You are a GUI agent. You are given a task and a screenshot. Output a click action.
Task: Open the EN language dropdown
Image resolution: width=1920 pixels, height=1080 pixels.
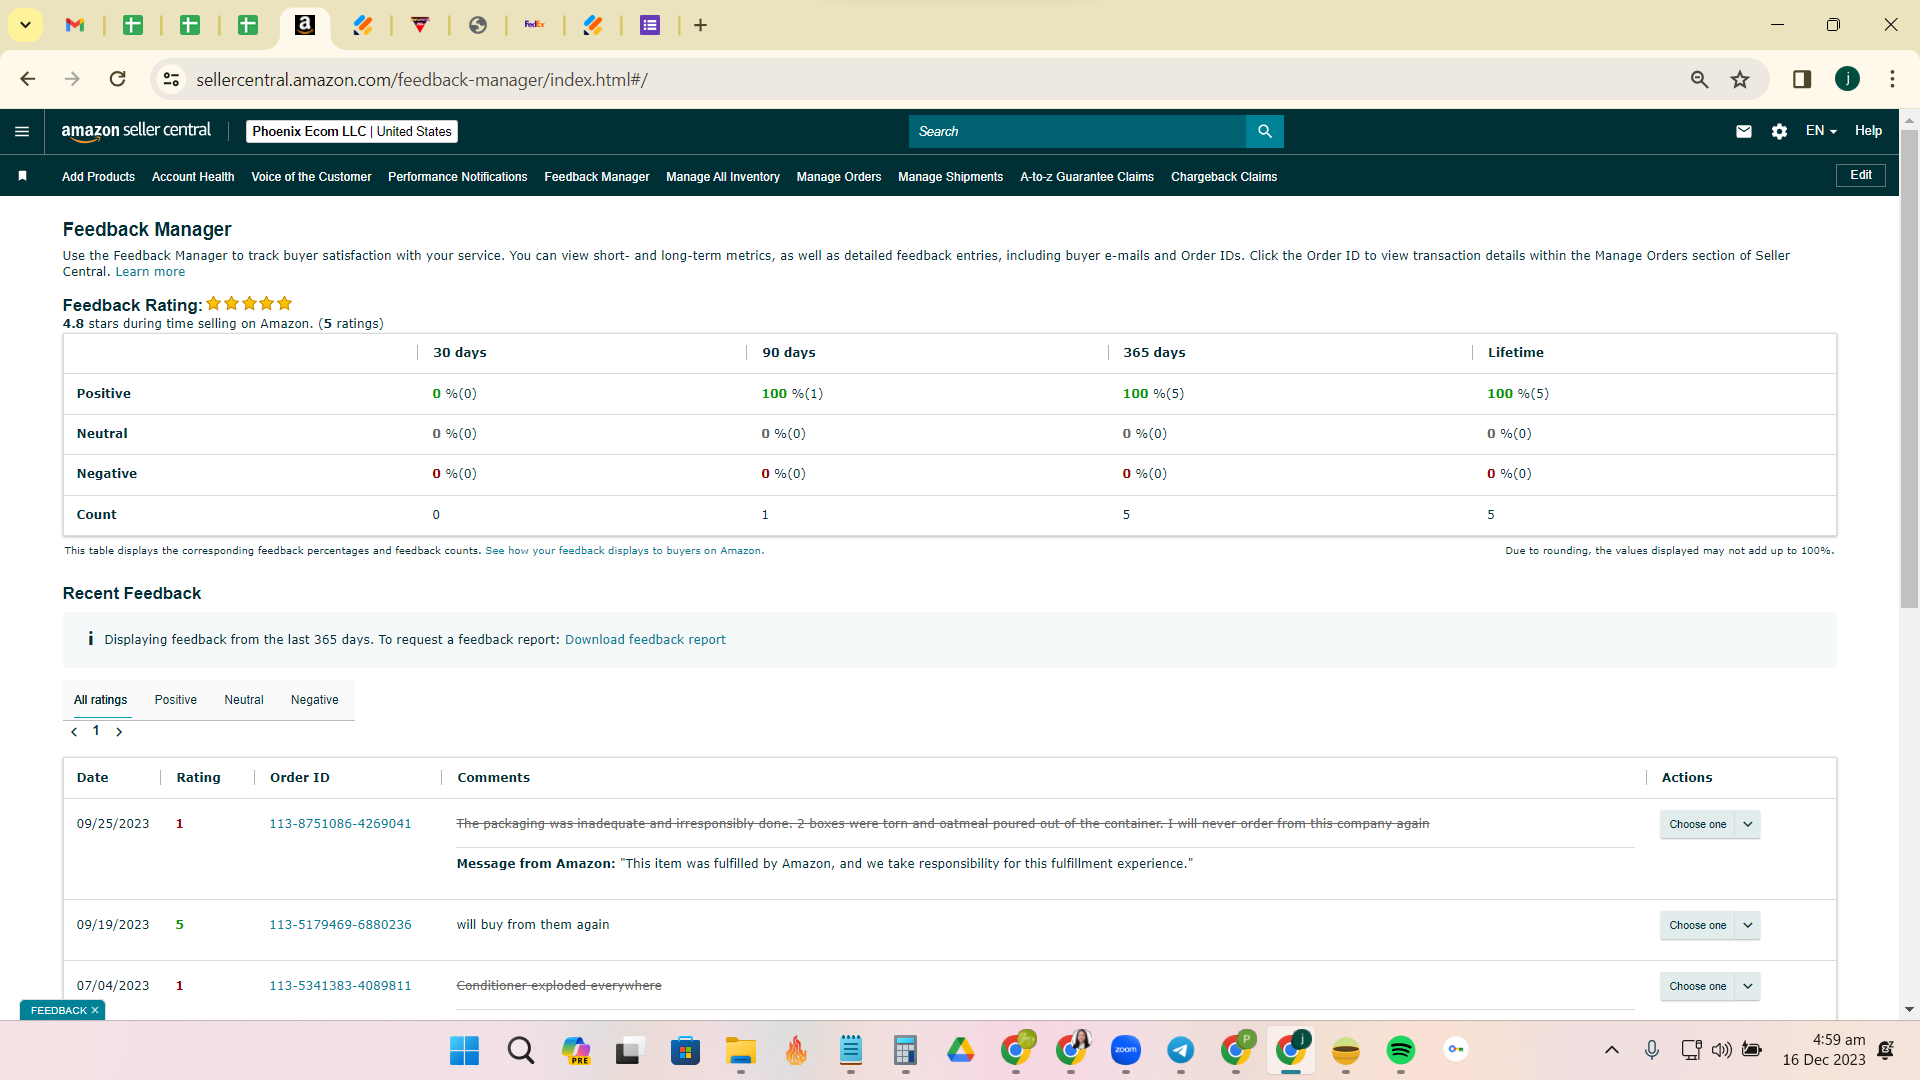(x=1821, y=131)
